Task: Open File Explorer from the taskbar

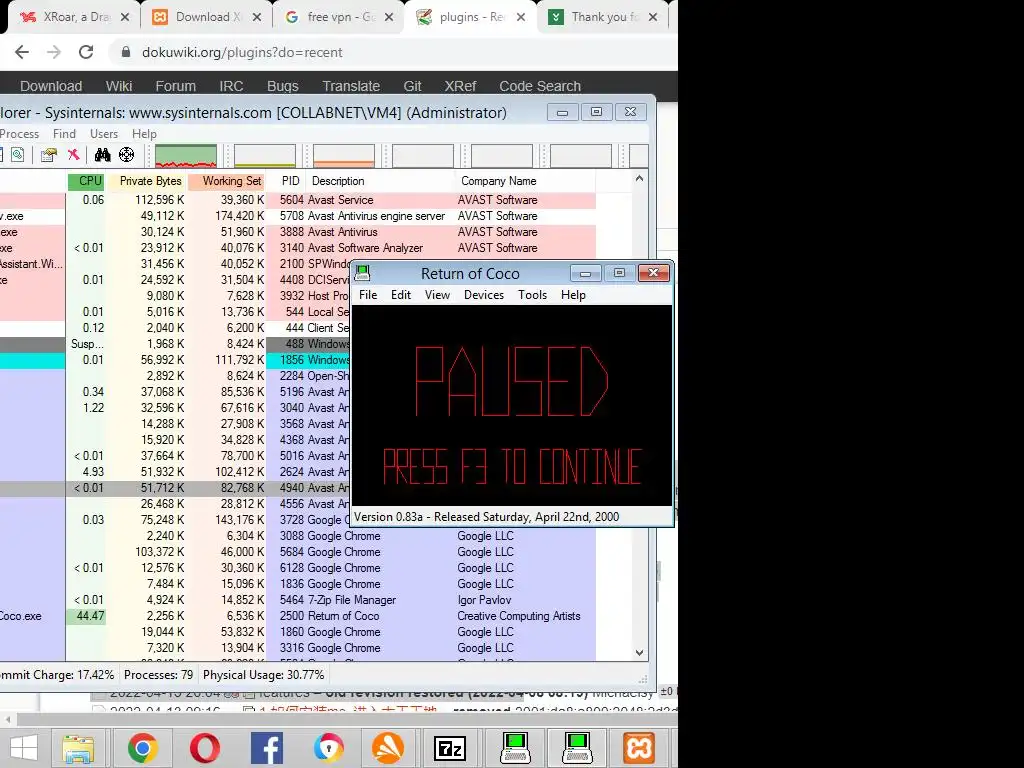Action: tap(78, 748)
